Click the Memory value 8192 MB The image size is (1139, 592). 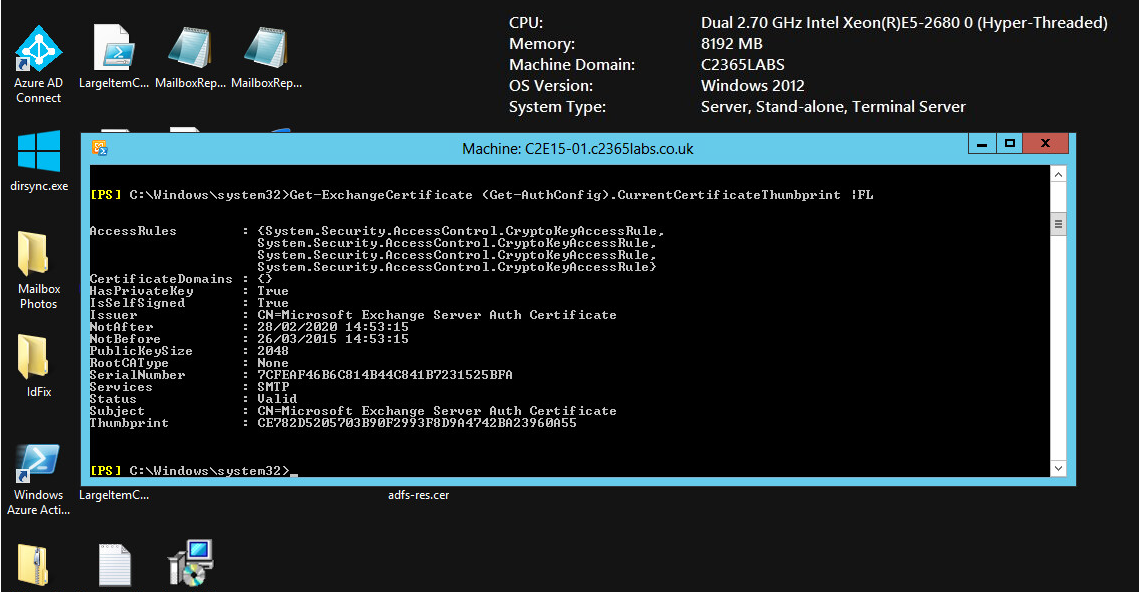pyautogui.click(x=731, y=44)
